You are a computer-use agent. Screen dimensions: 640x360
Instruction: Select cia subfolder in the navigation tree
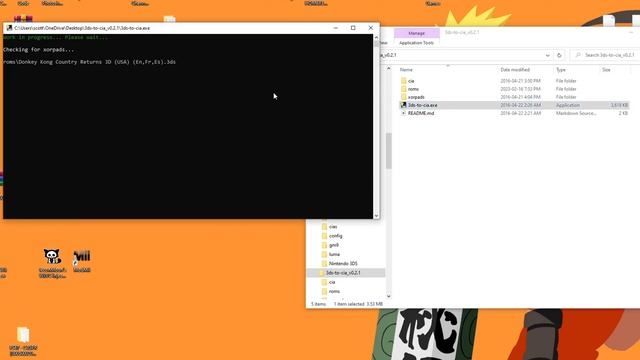[x=332, y=282]
